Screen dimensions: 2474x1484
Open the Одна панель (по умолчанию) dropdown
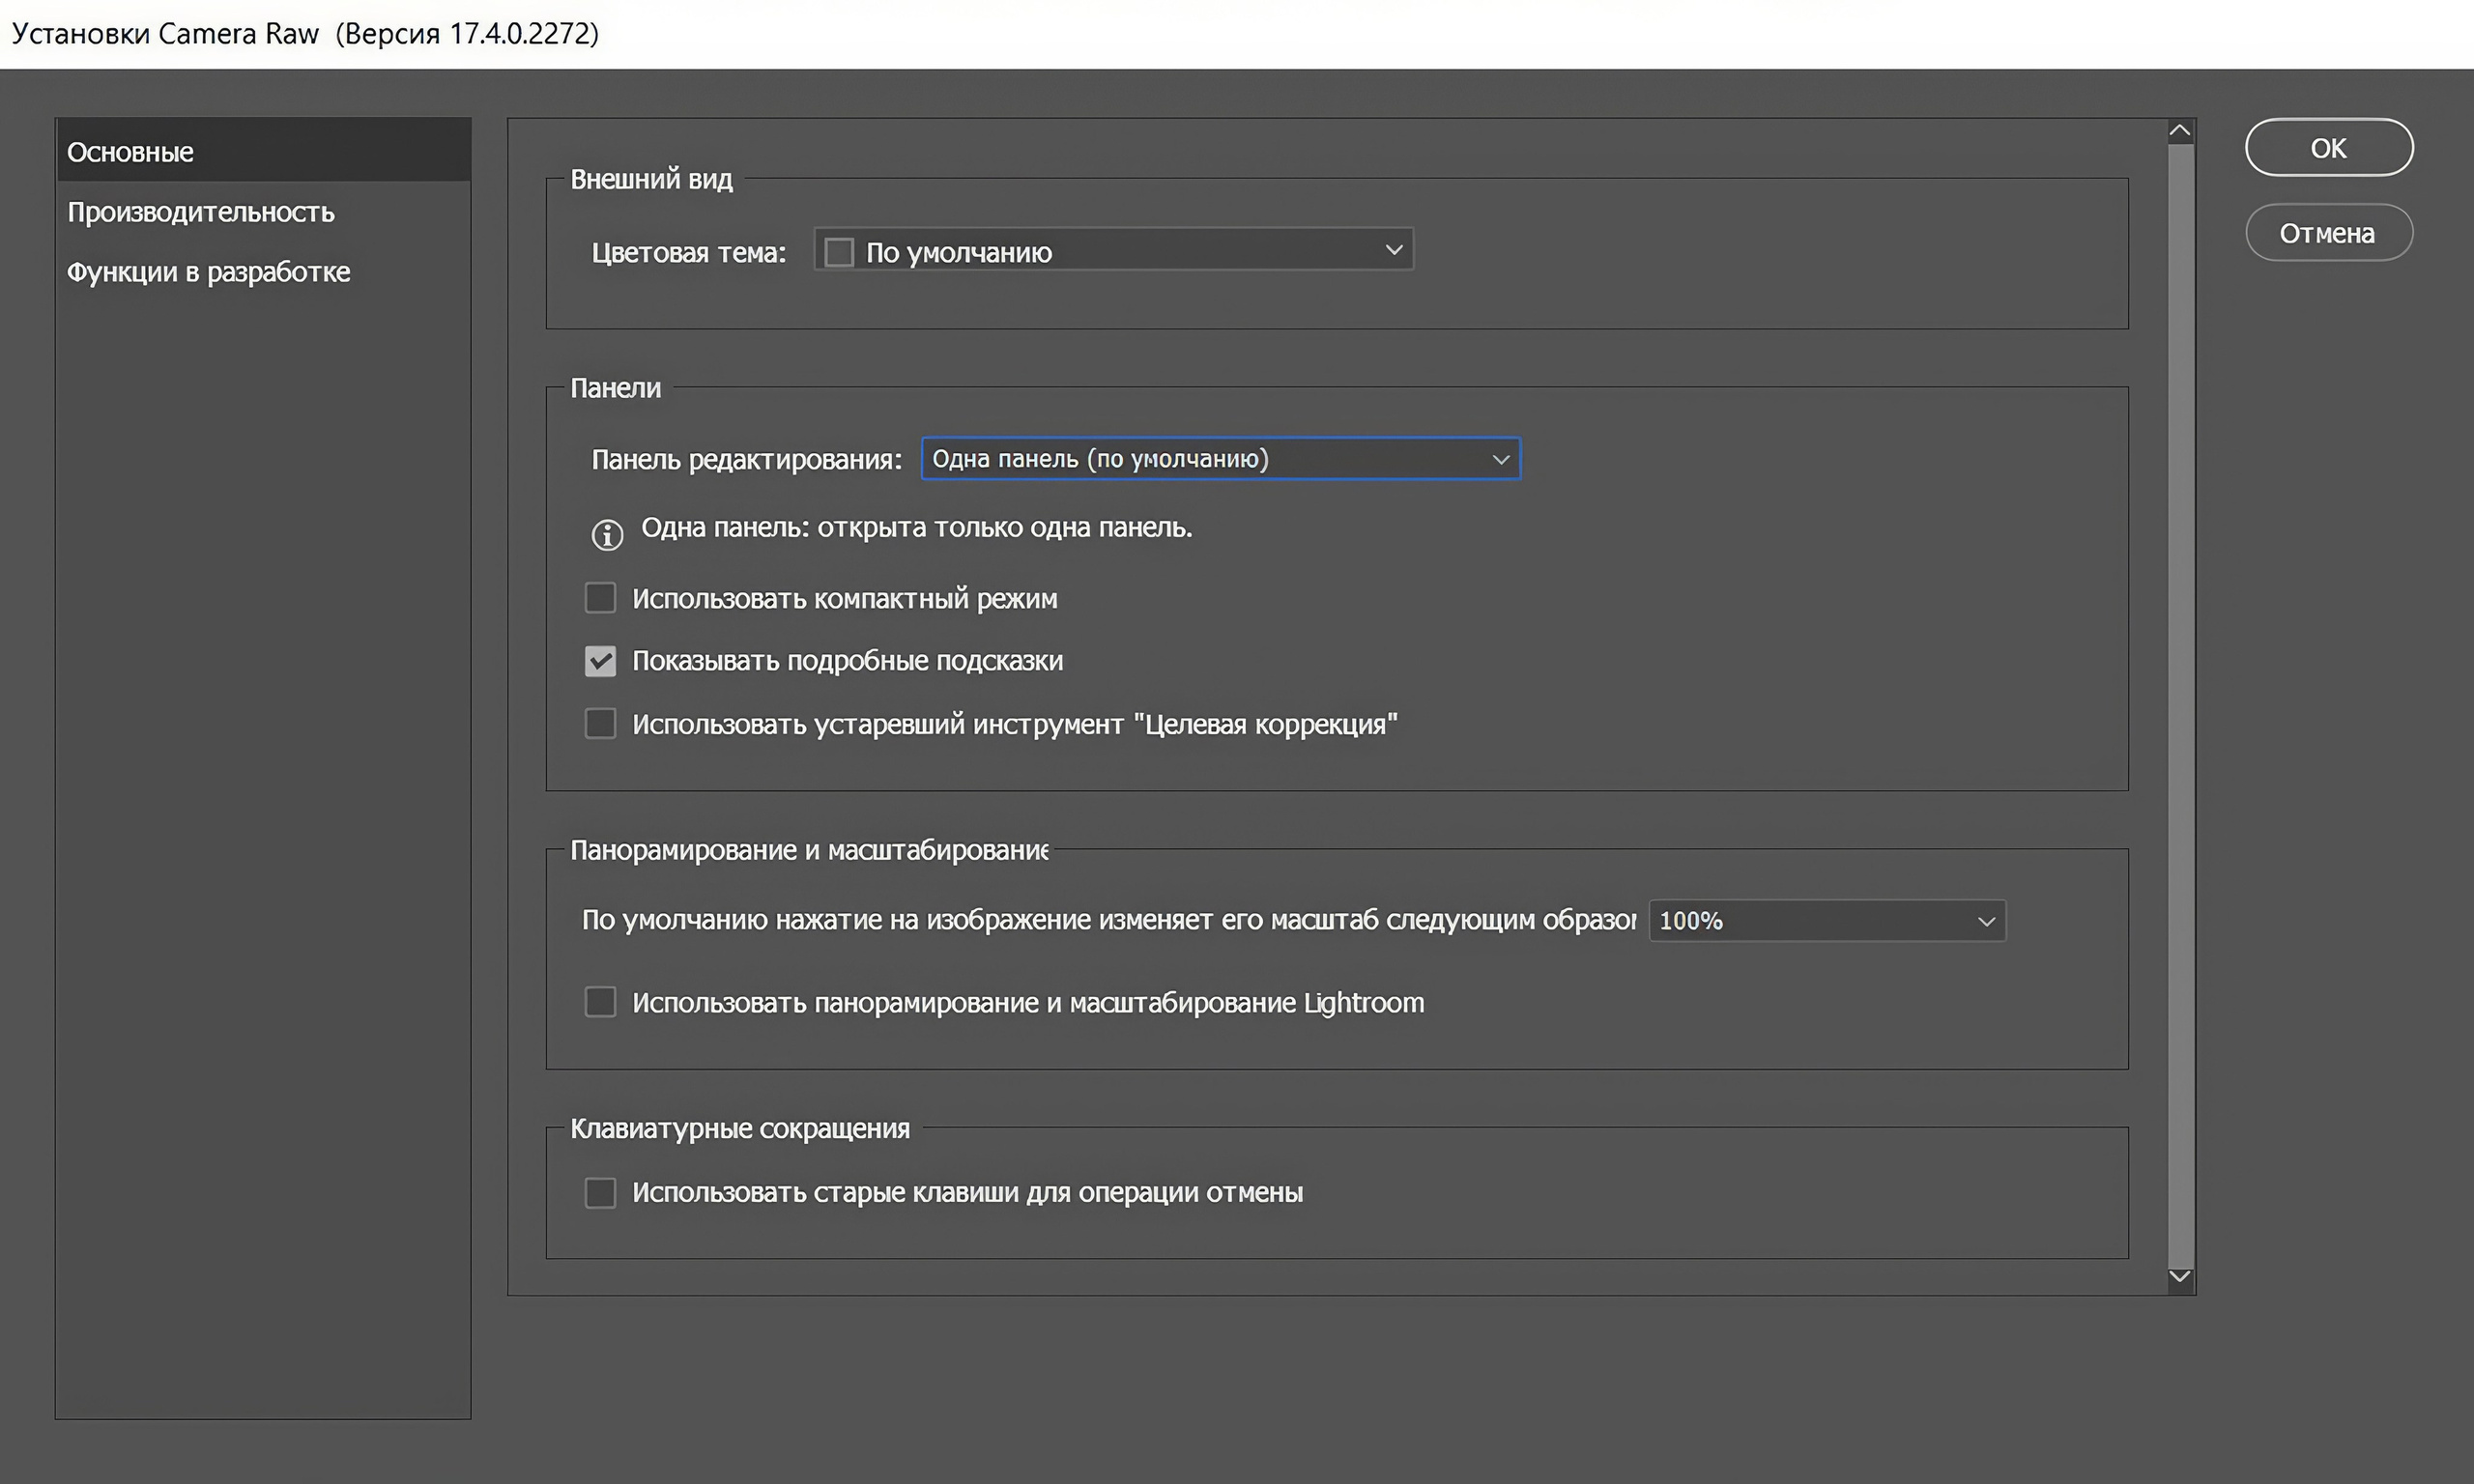coord(1219,459)
